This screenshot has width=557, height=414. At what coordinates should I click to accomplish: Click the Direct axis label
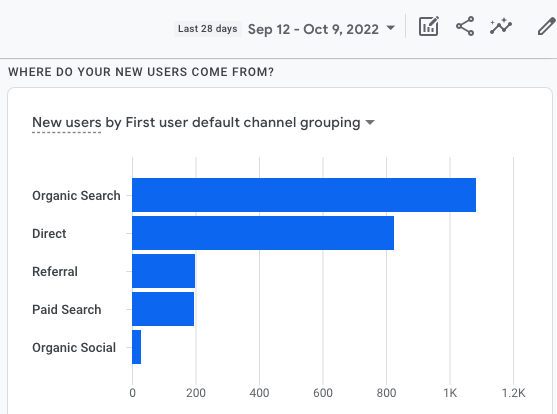tap(49, 234)
